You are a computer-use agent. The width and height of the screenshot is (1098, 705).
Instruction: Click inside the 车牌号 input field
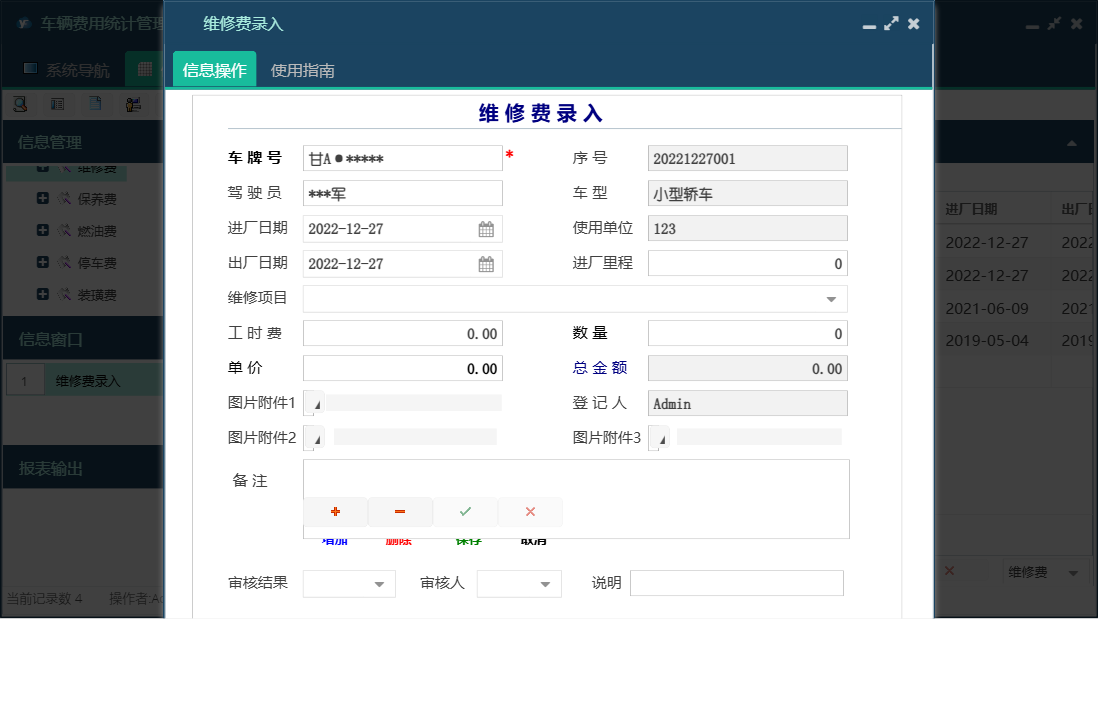point(402,157)
